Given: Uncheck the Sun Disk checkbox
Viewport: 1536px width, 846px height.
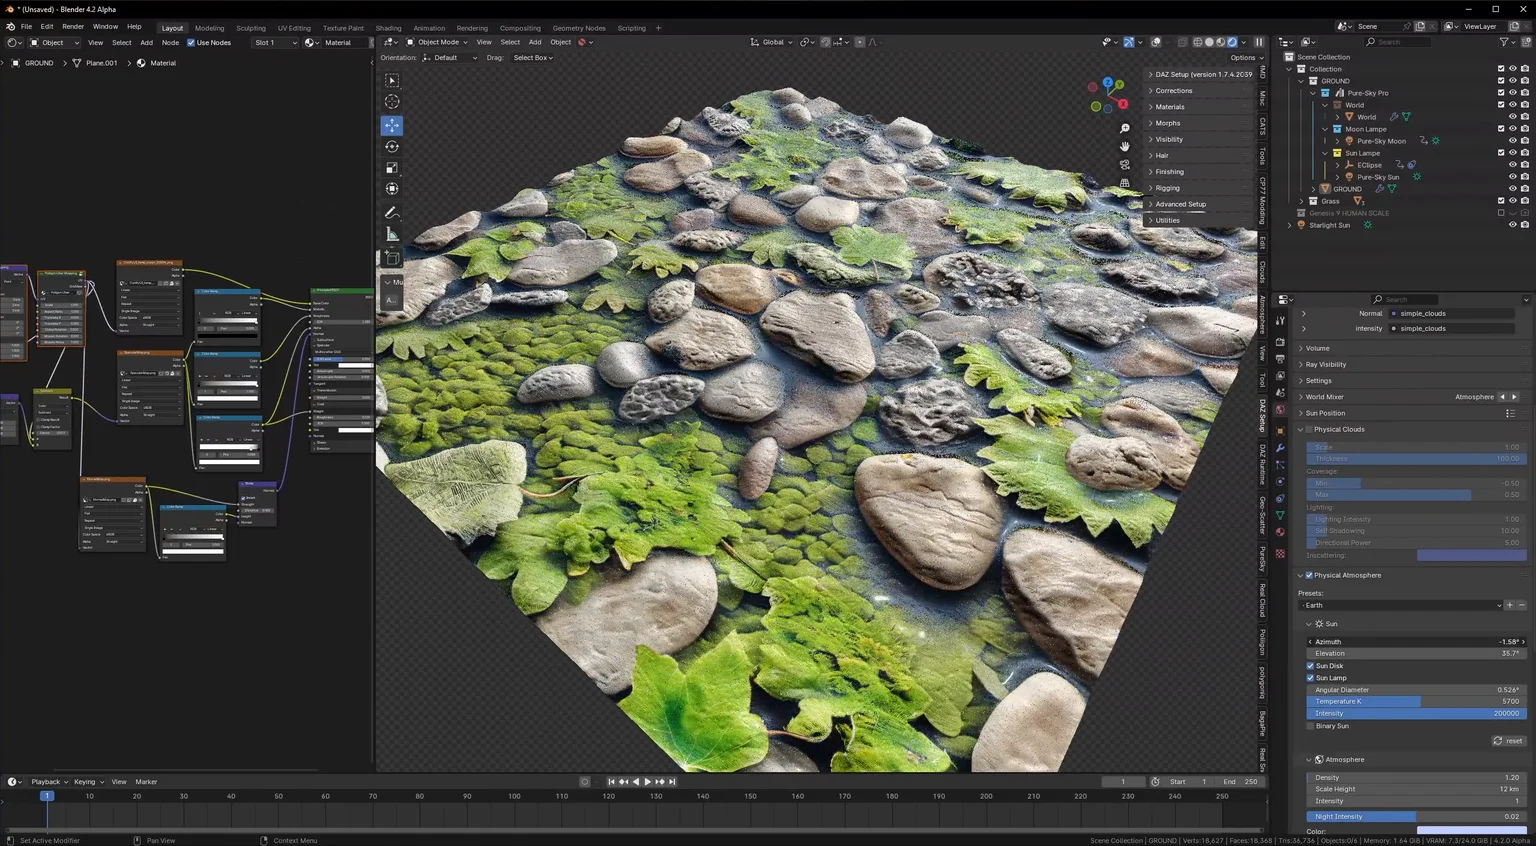Looking at the screenshot, I should [x=1311, y=666].
